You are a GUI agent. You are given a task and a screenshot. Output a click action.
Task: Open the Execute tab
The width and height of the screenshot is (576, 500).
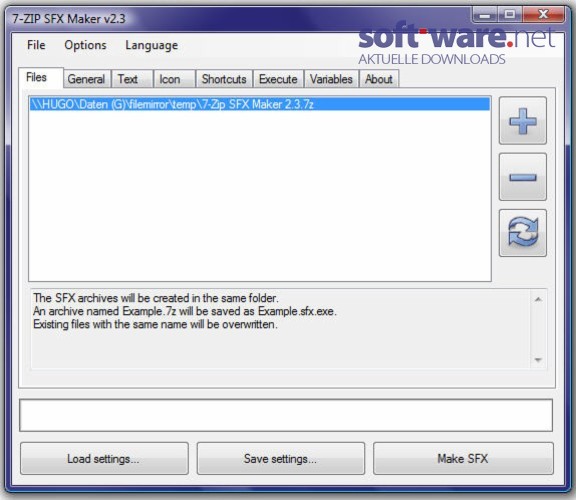coord(278,79)
